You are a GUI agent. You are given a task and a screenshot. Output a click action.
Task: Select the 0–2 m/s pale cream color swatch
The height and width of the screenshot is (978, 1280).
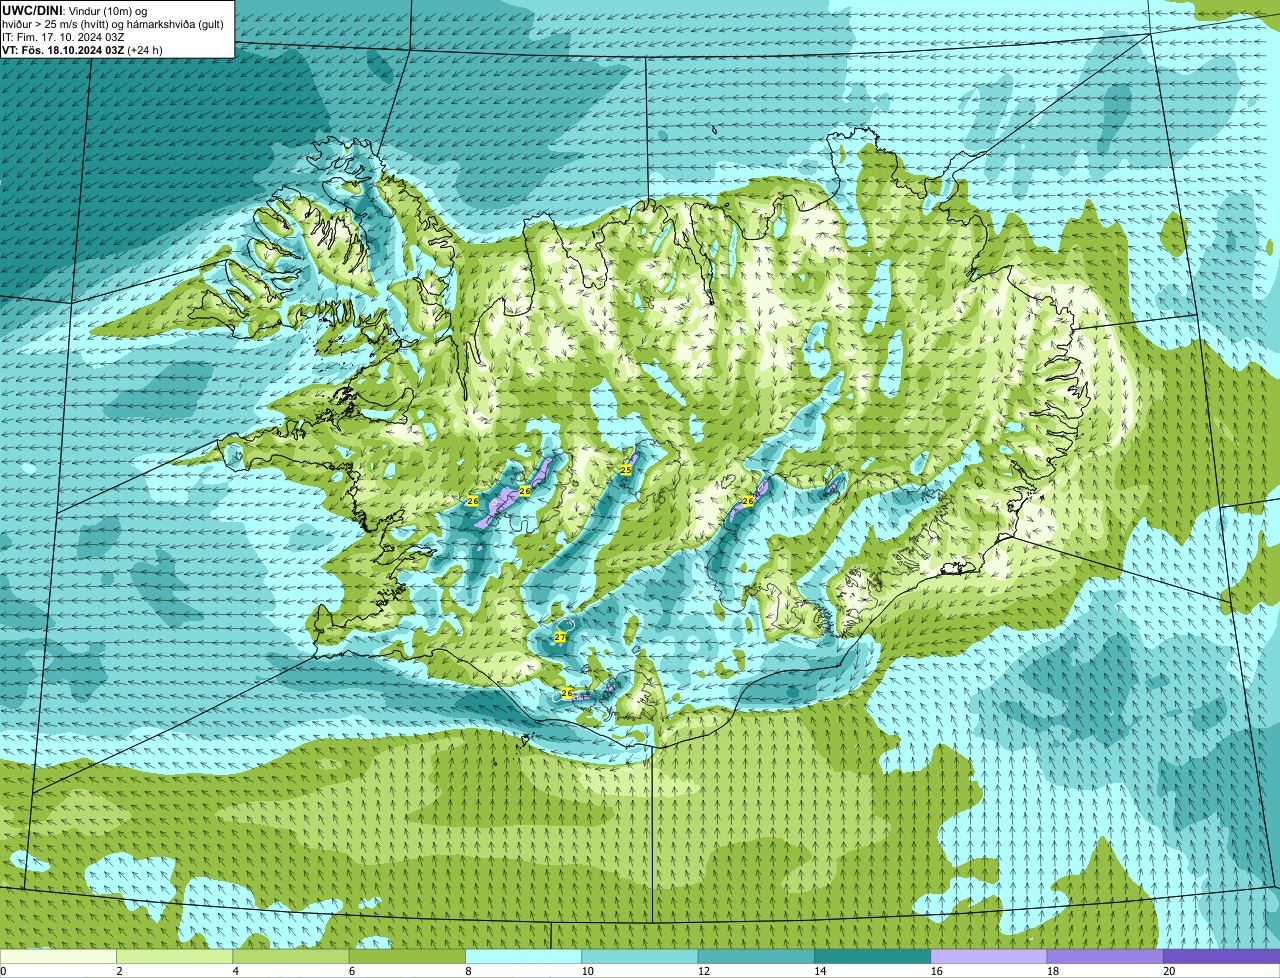[59, 956]
